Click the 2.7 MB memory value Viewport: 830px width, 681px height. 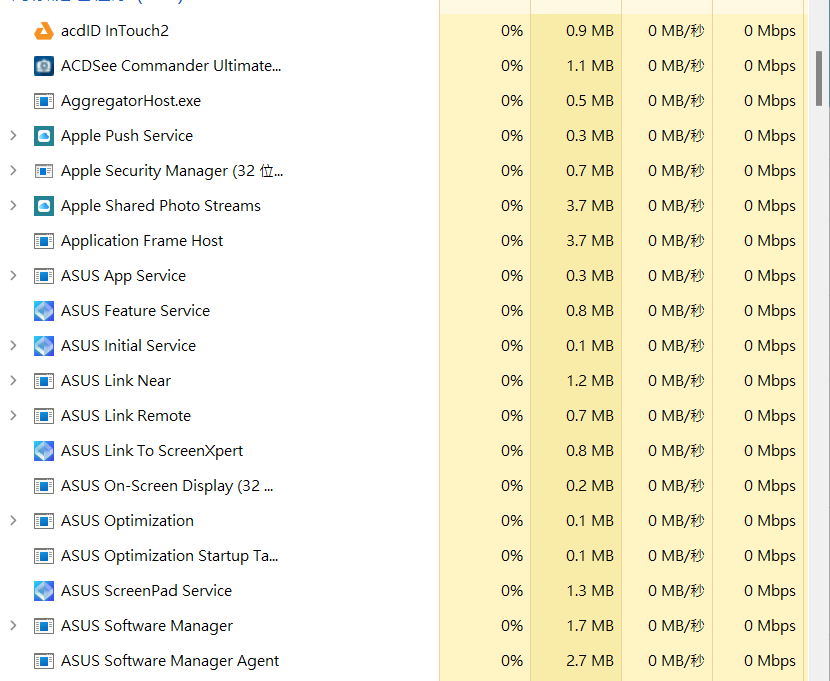pyautogui.click(x=590, y=661)
